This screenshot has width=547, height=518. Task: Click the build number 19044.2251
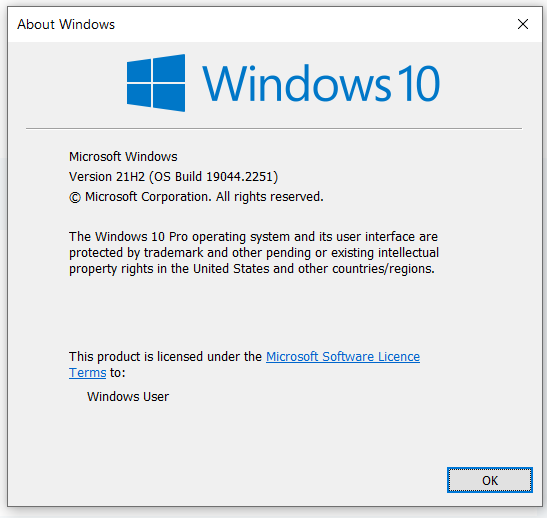pos(239,177)
